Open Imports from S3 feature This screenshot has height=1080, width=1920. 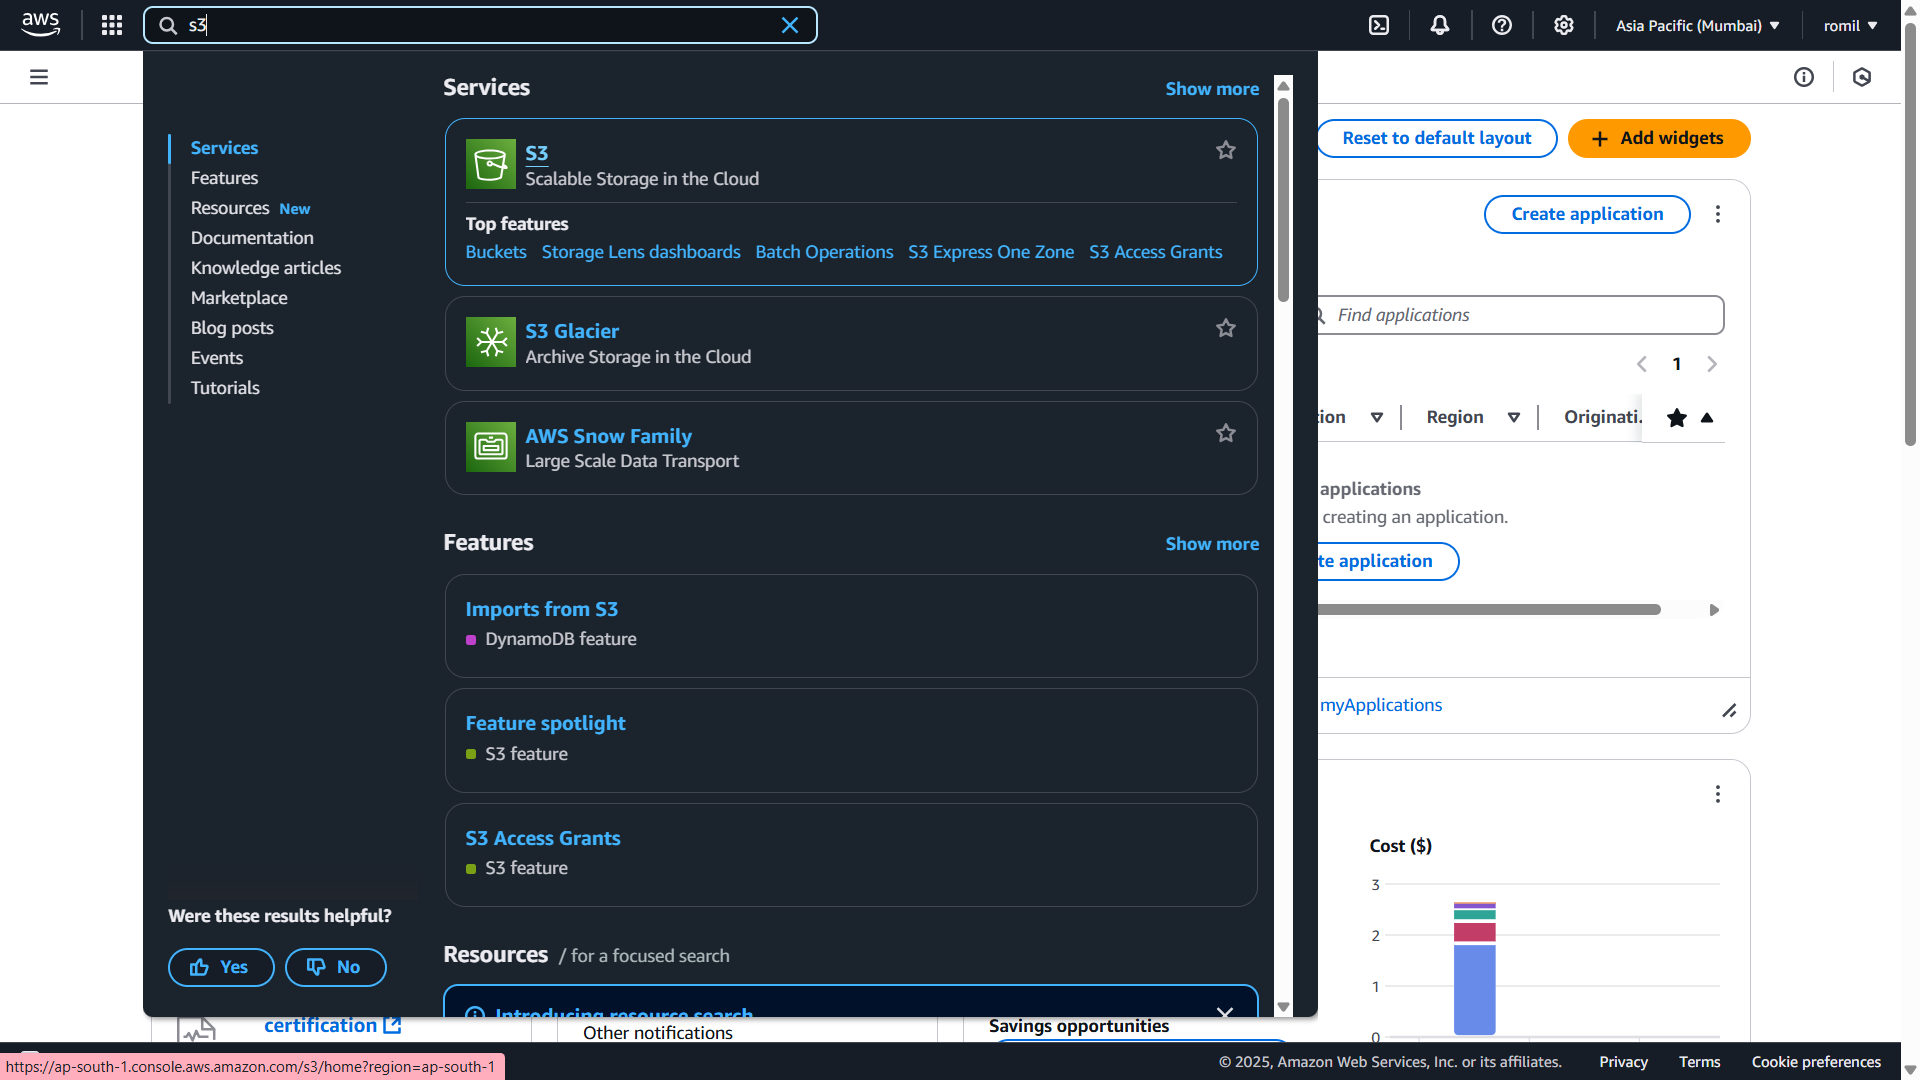[541, 609]
